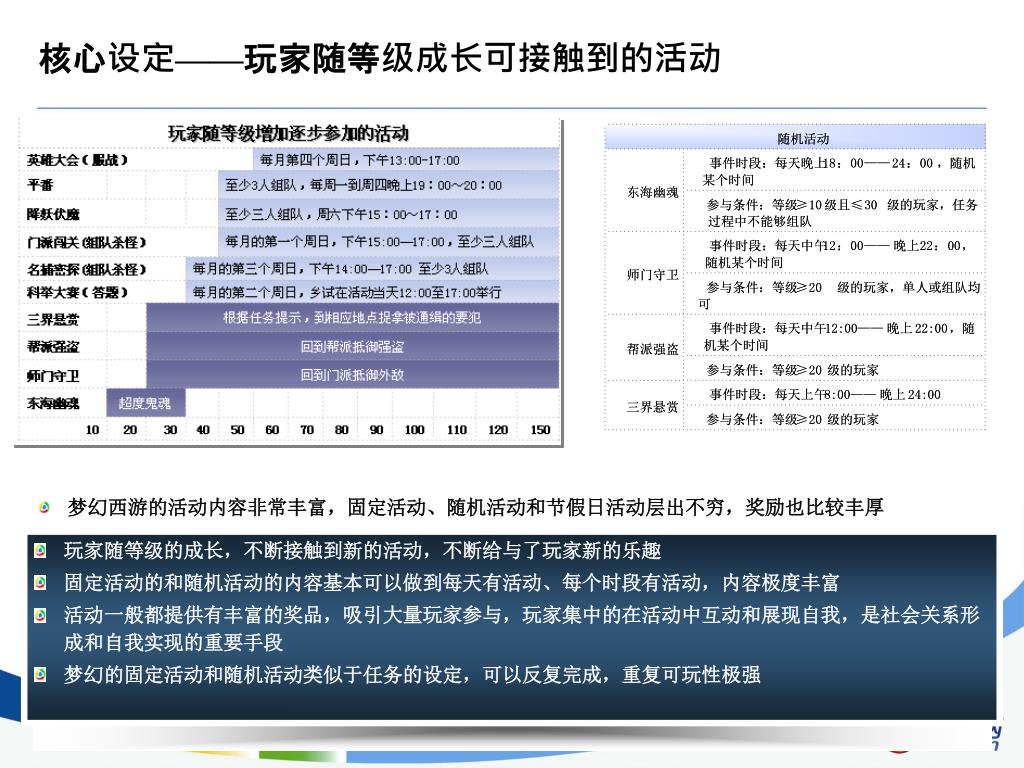The height and width of the screenshot is (768, 1024).
Task: Select bar 至少3人组队，每周一到周四晚上19:00~20:00
Action: click(x=389, y=185)
